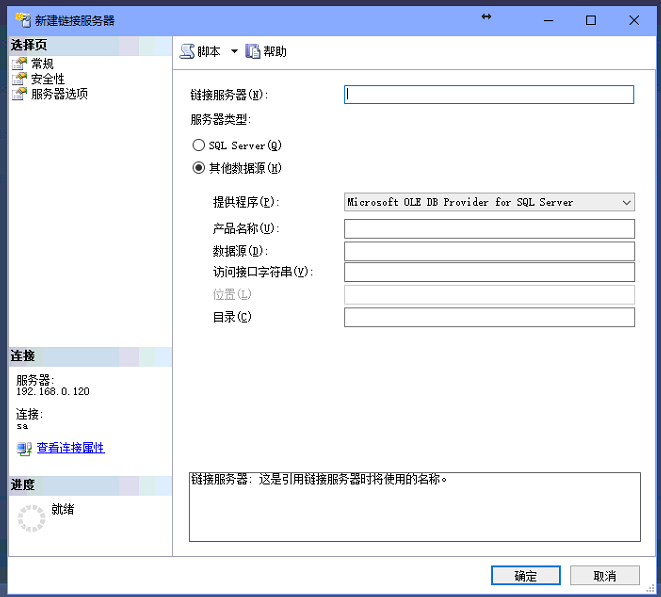Minimize the 新建链接服务器 window
Viewport: 661px width, 597px height.
click(548, 20)
